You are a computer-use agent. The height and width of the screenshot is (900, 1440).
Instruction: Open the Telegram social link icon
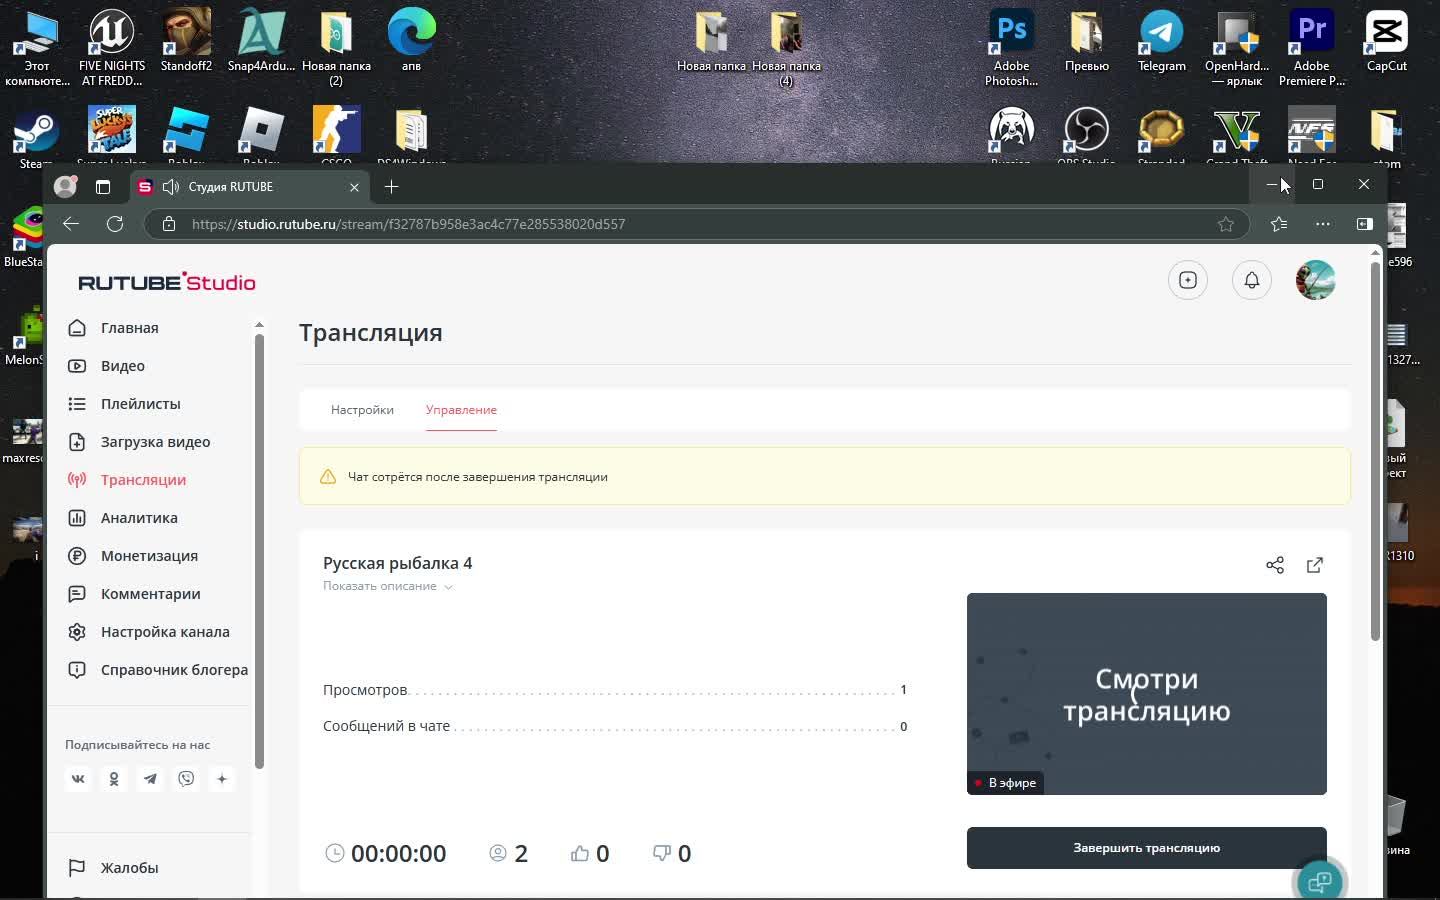click(x=150, y=779)
